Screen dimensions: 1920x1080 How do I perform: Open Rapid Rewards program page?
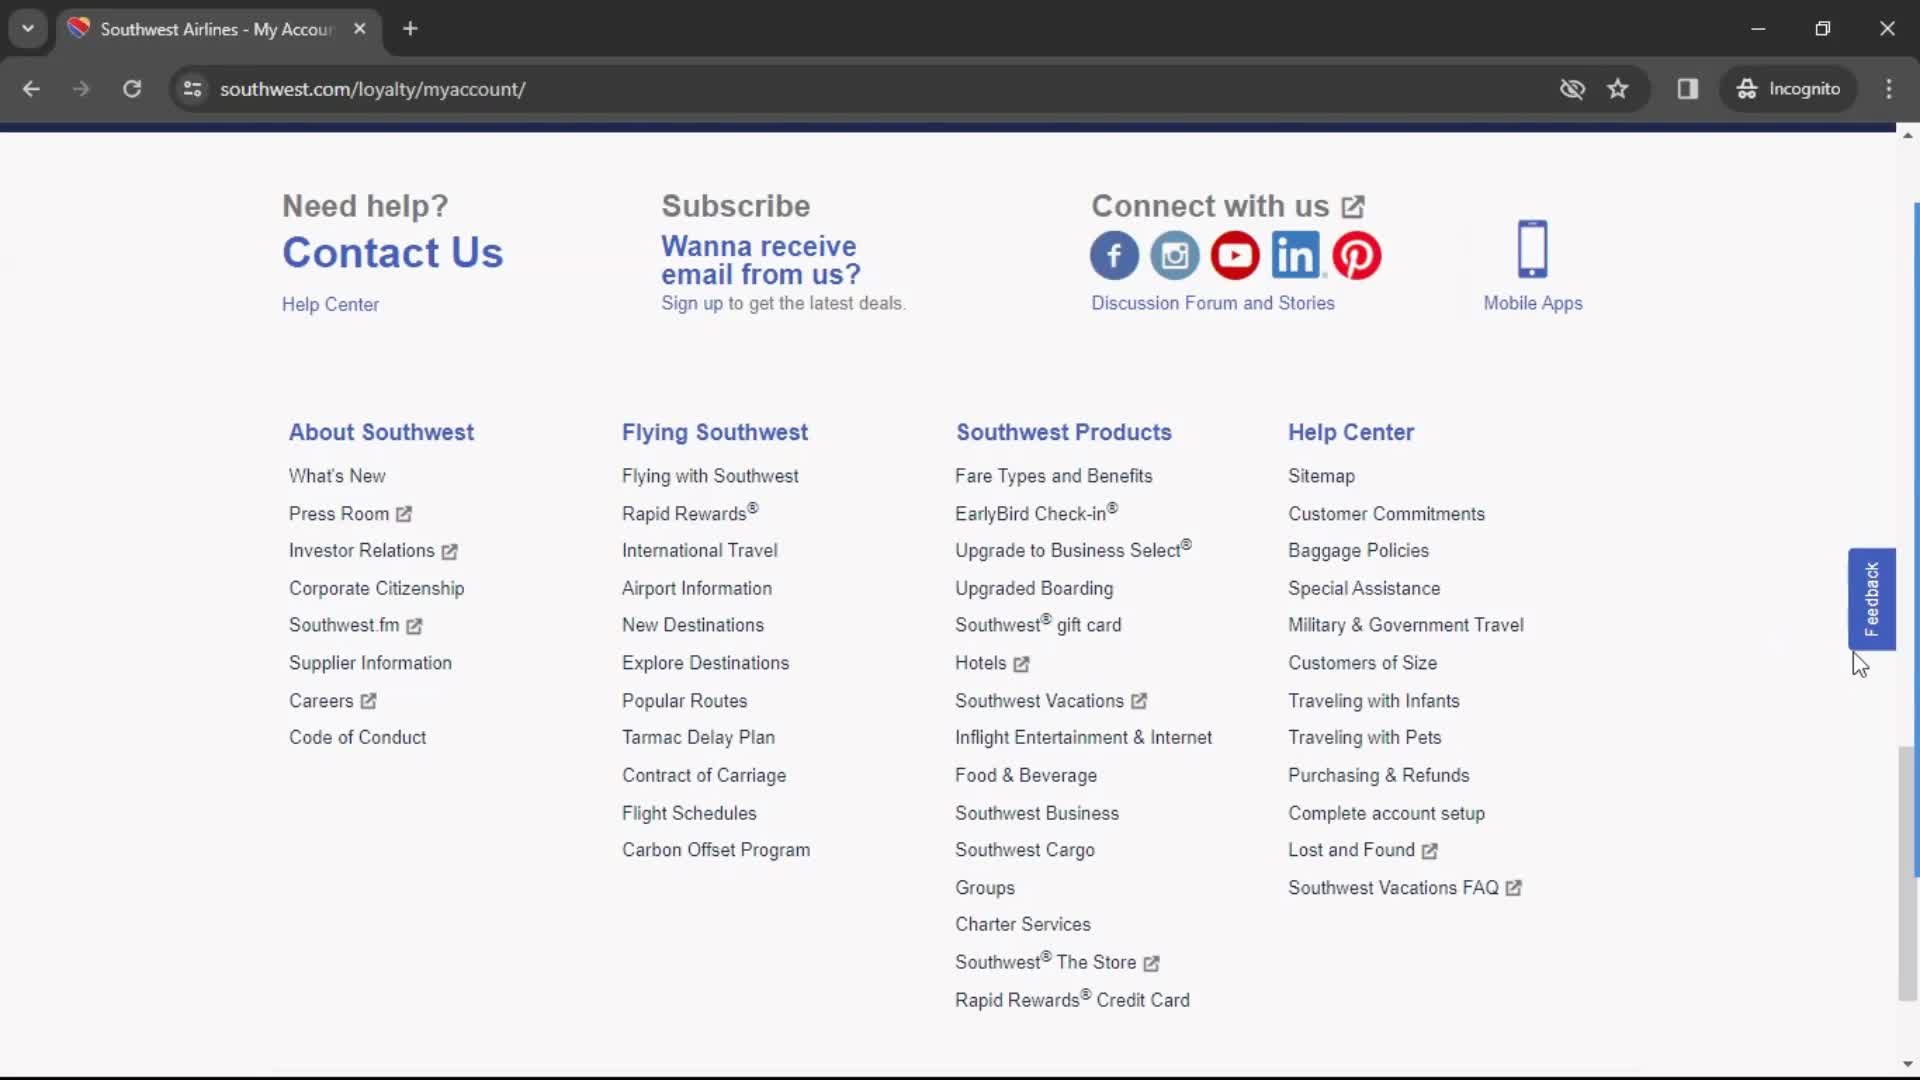click(684, 513)
